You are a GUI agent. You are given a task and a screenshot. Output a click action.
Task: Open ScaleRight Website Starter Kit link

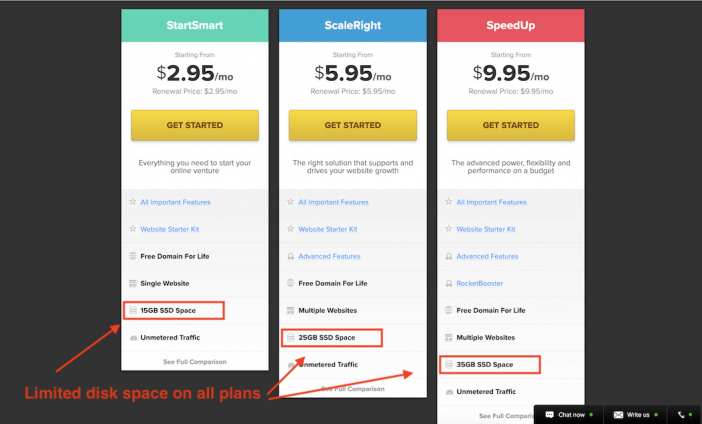tap(328, 229)
